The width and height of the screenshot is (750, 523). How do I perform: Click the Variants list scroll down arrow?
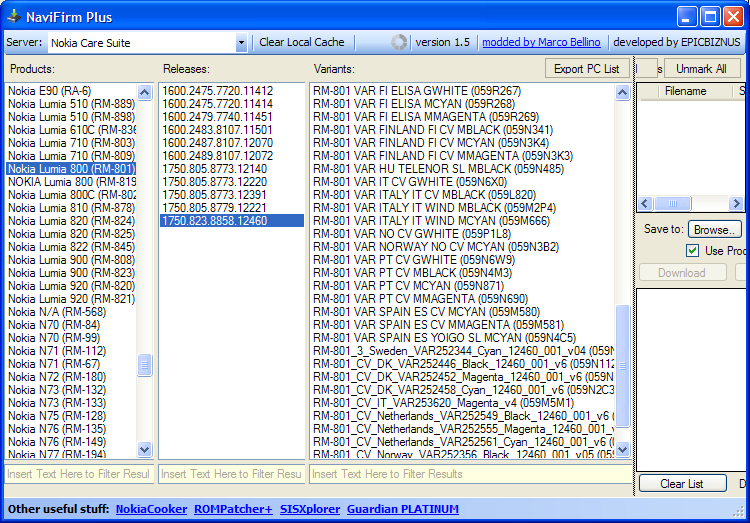coord(622,449)
